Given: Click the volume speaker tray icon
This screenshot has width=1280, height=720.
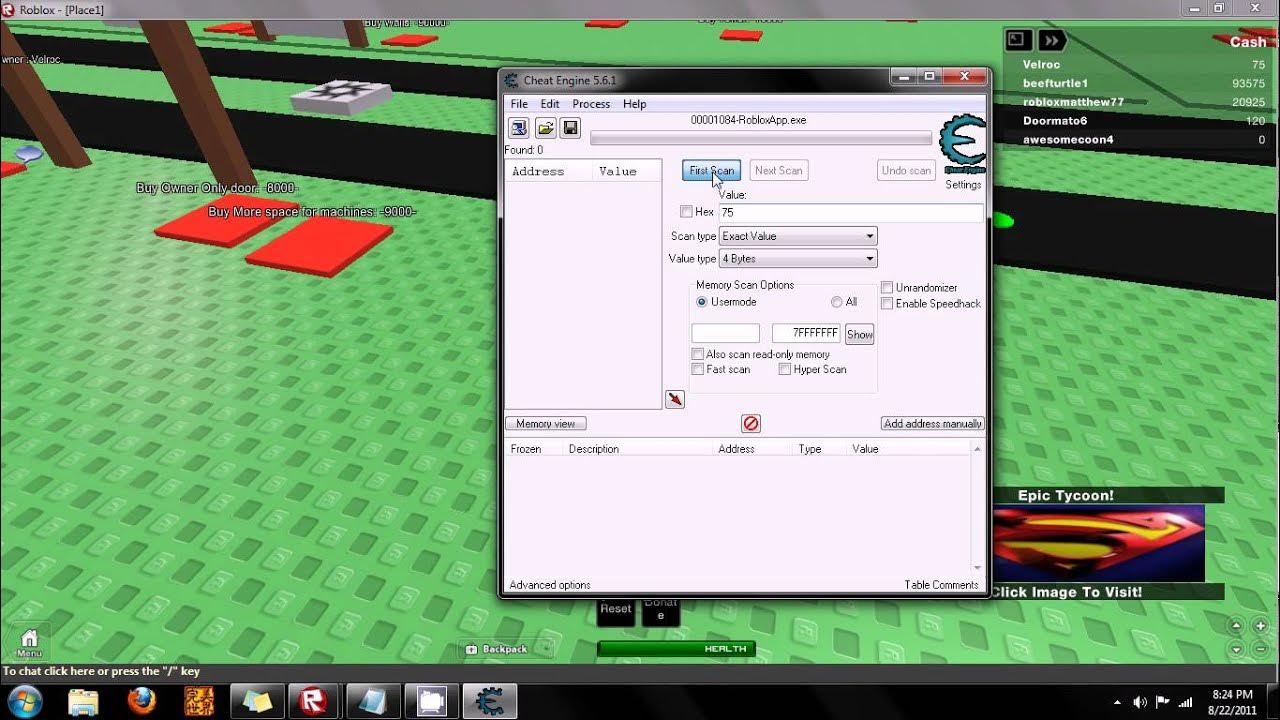Looking at the screenshot, I should [x=1139, y=702].
